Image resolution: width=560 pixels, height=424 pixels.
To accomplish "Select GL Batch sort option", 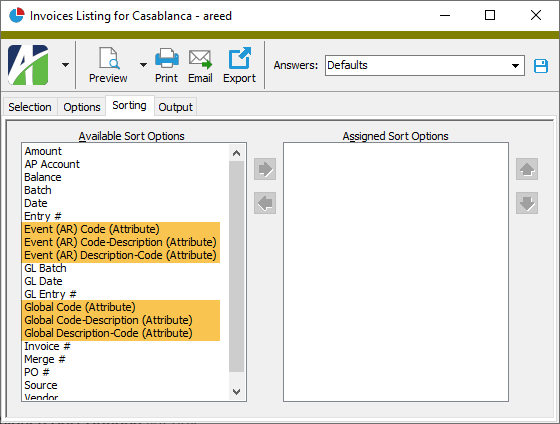I will [45, 268].
